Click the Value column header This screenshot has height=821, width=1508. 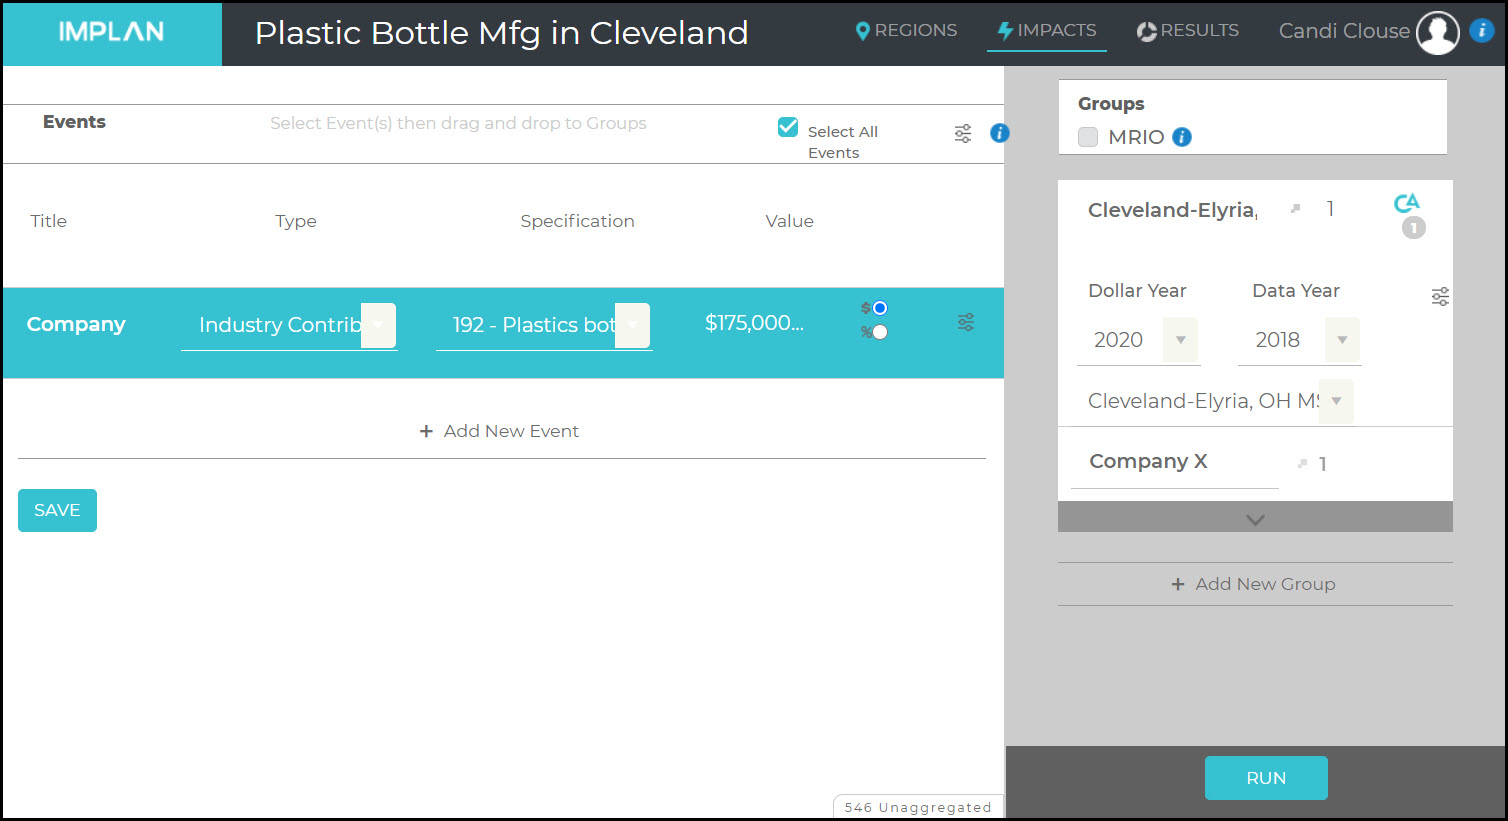tap(789, 221)
